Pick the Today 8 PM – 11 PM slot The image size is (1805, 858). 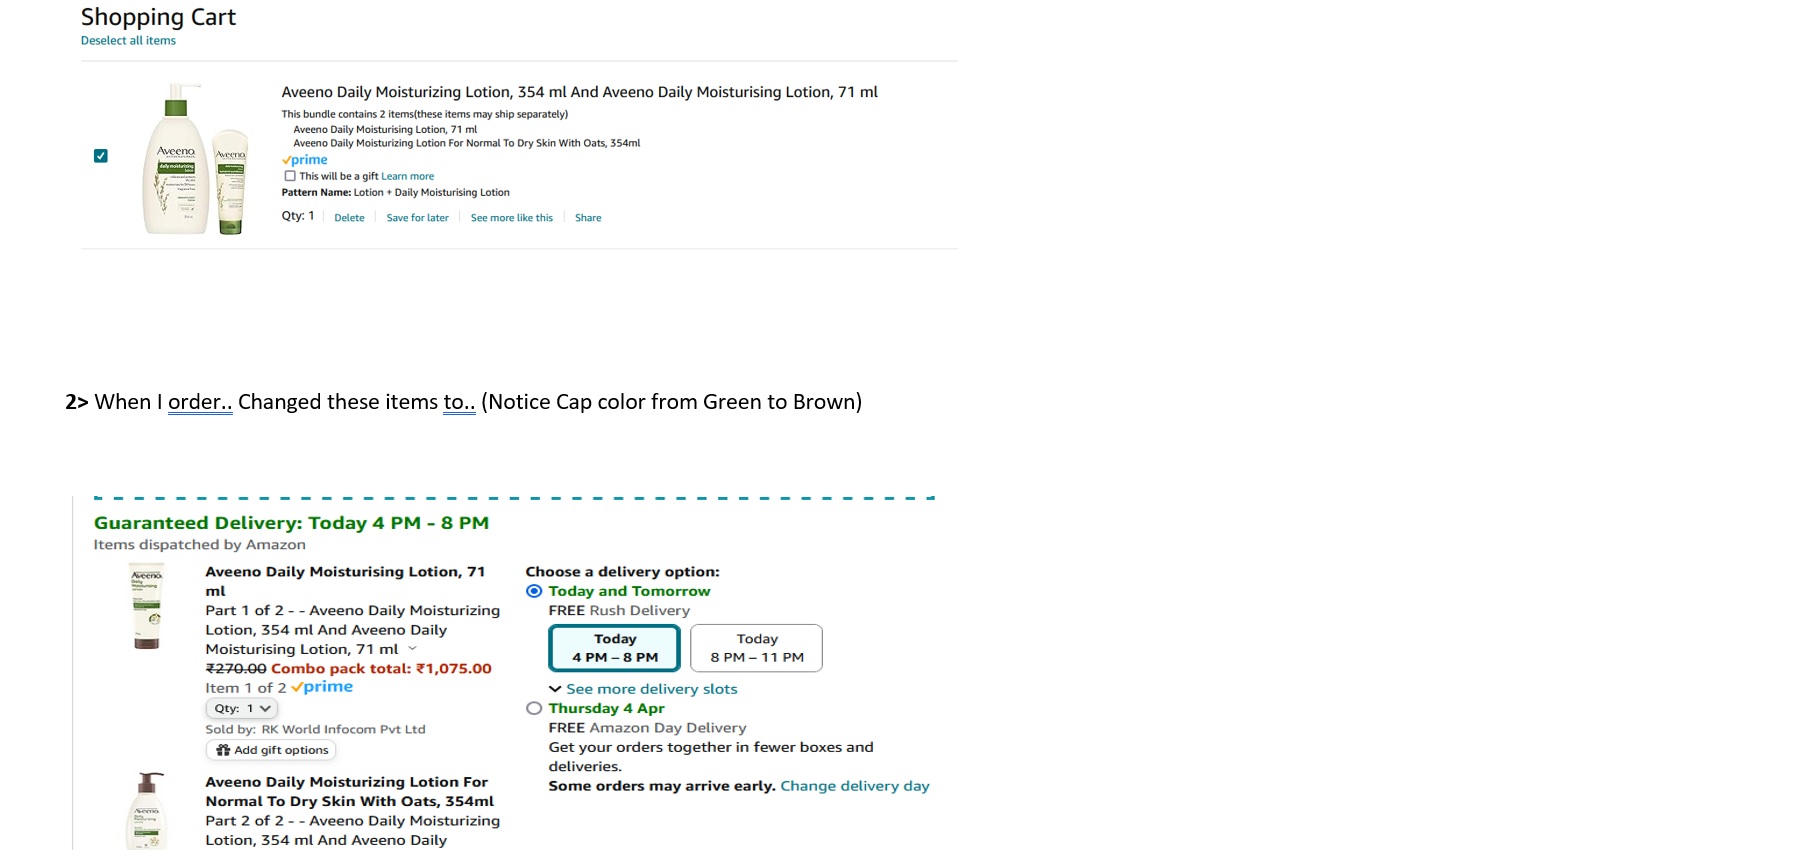pos(756,648)
